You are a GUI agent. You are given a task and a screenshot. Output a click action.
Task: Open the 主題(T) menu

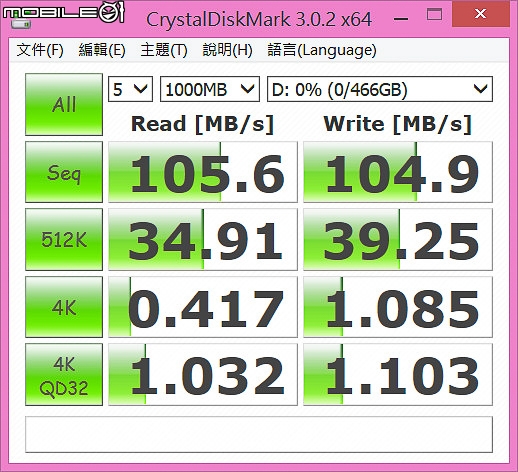tap(164, 50)
